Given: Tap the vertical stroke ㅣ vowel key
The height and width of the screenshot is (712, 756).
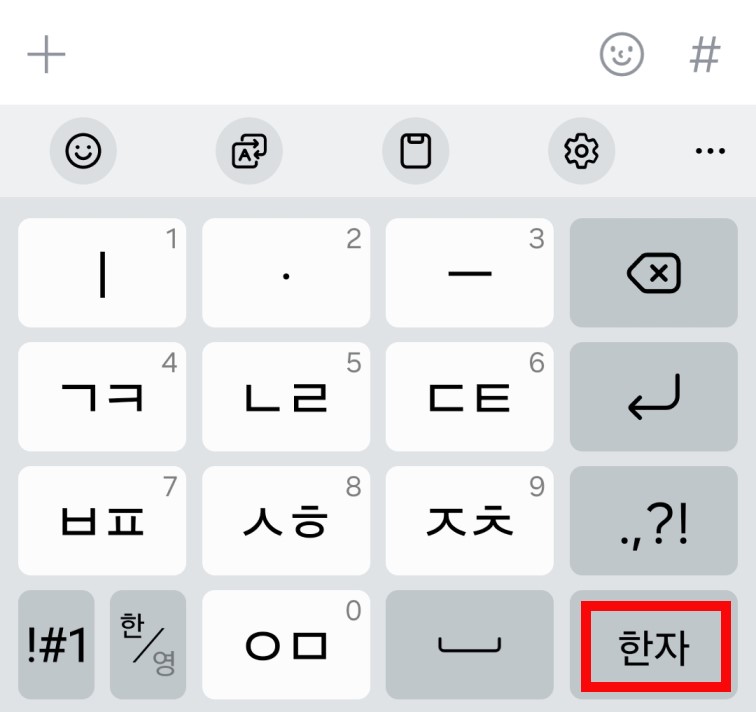Looking at the screenshot, I should click(102, 273).
